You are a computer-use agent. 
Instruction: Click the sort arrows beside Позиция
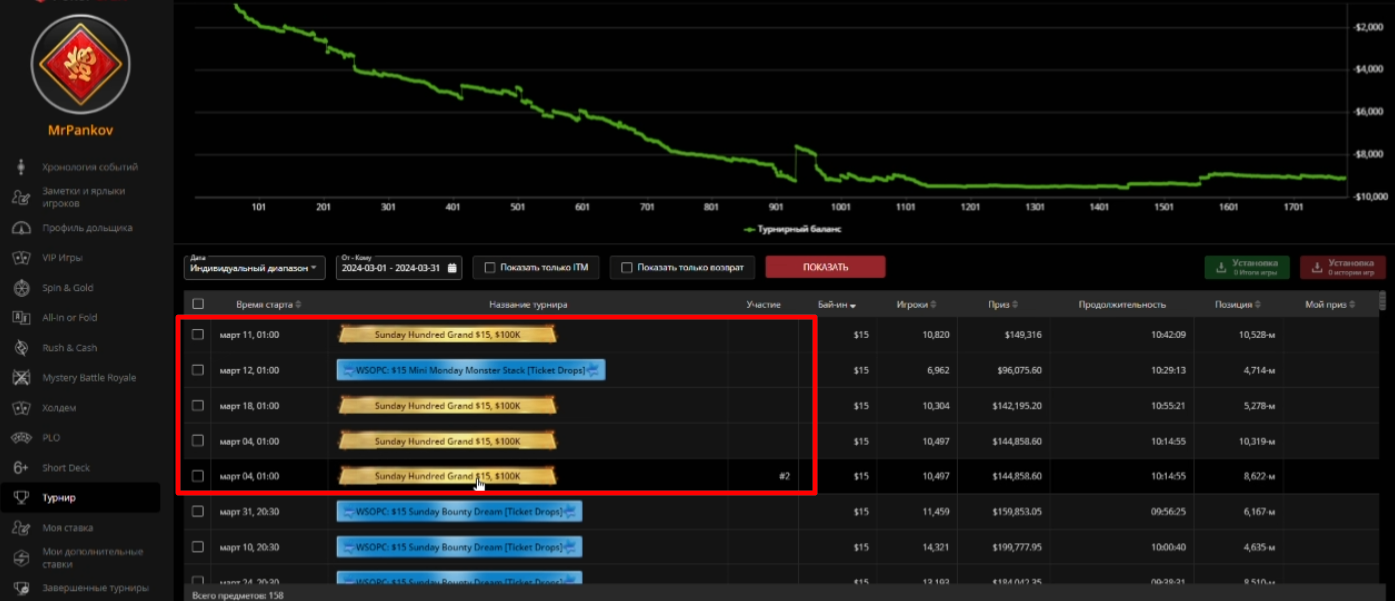(x=1256, y=304)
